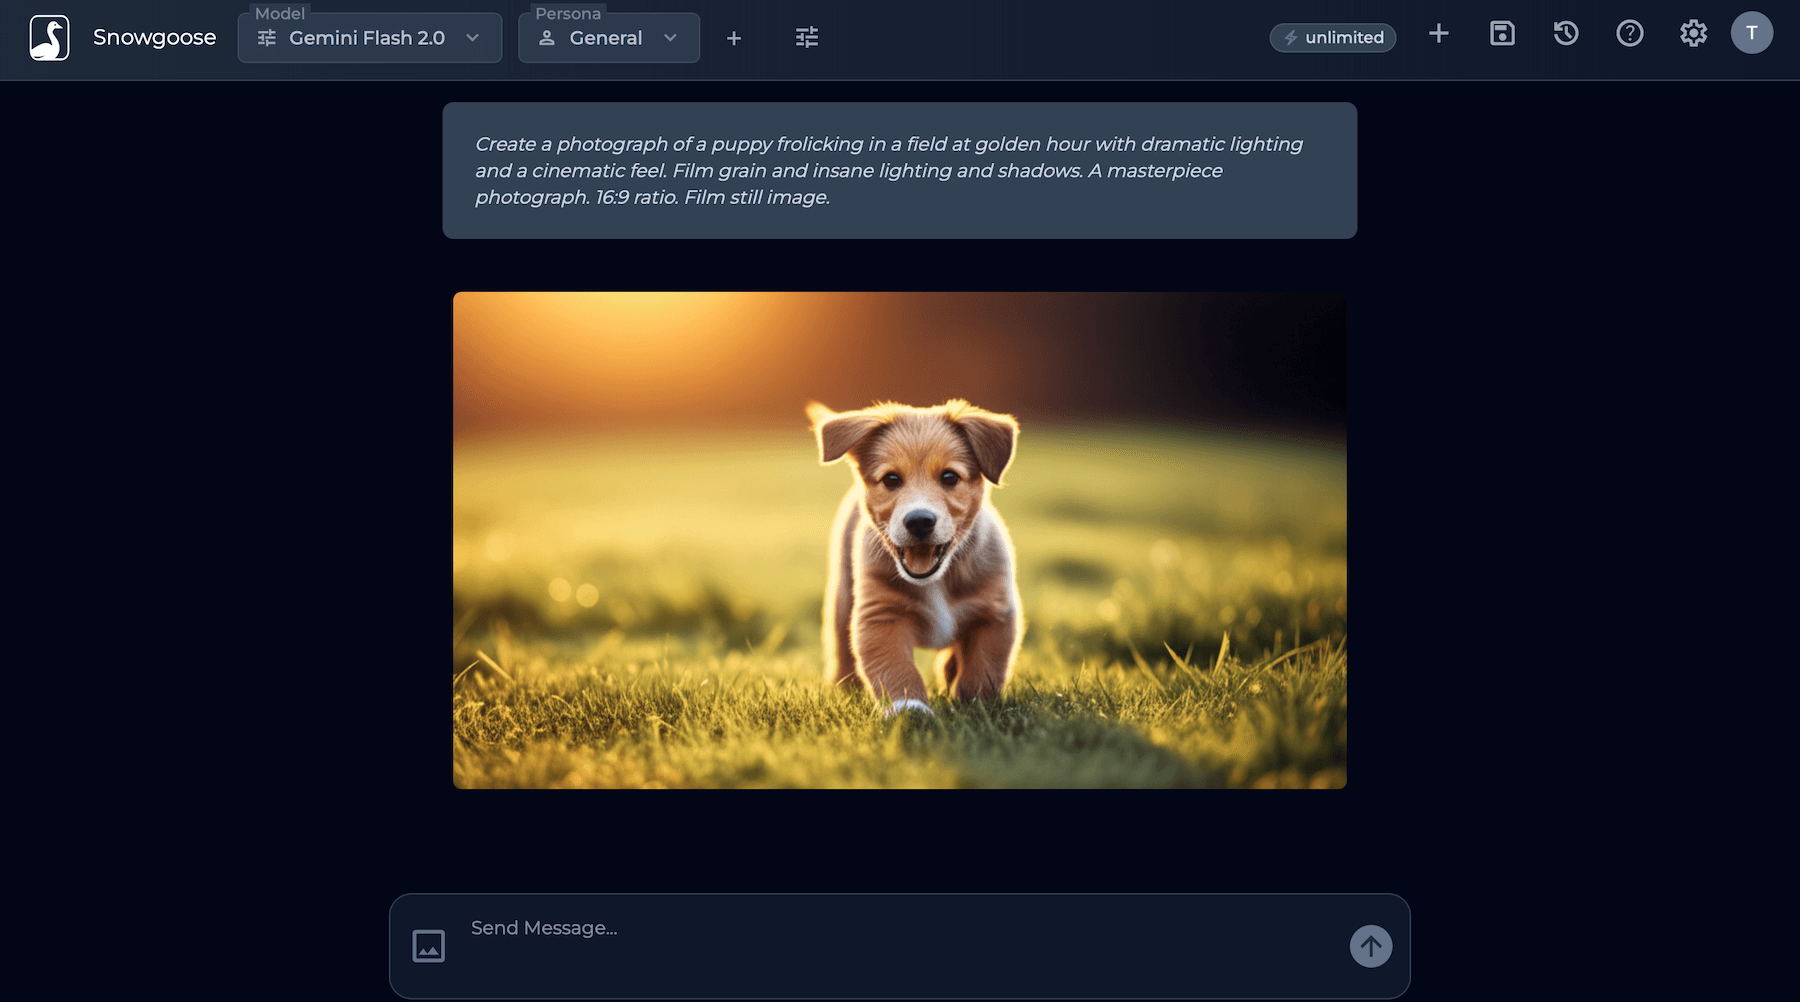1800x1002 pixels.
Task: Click the Snowgoose swan logo
Action: click(49, 38)
